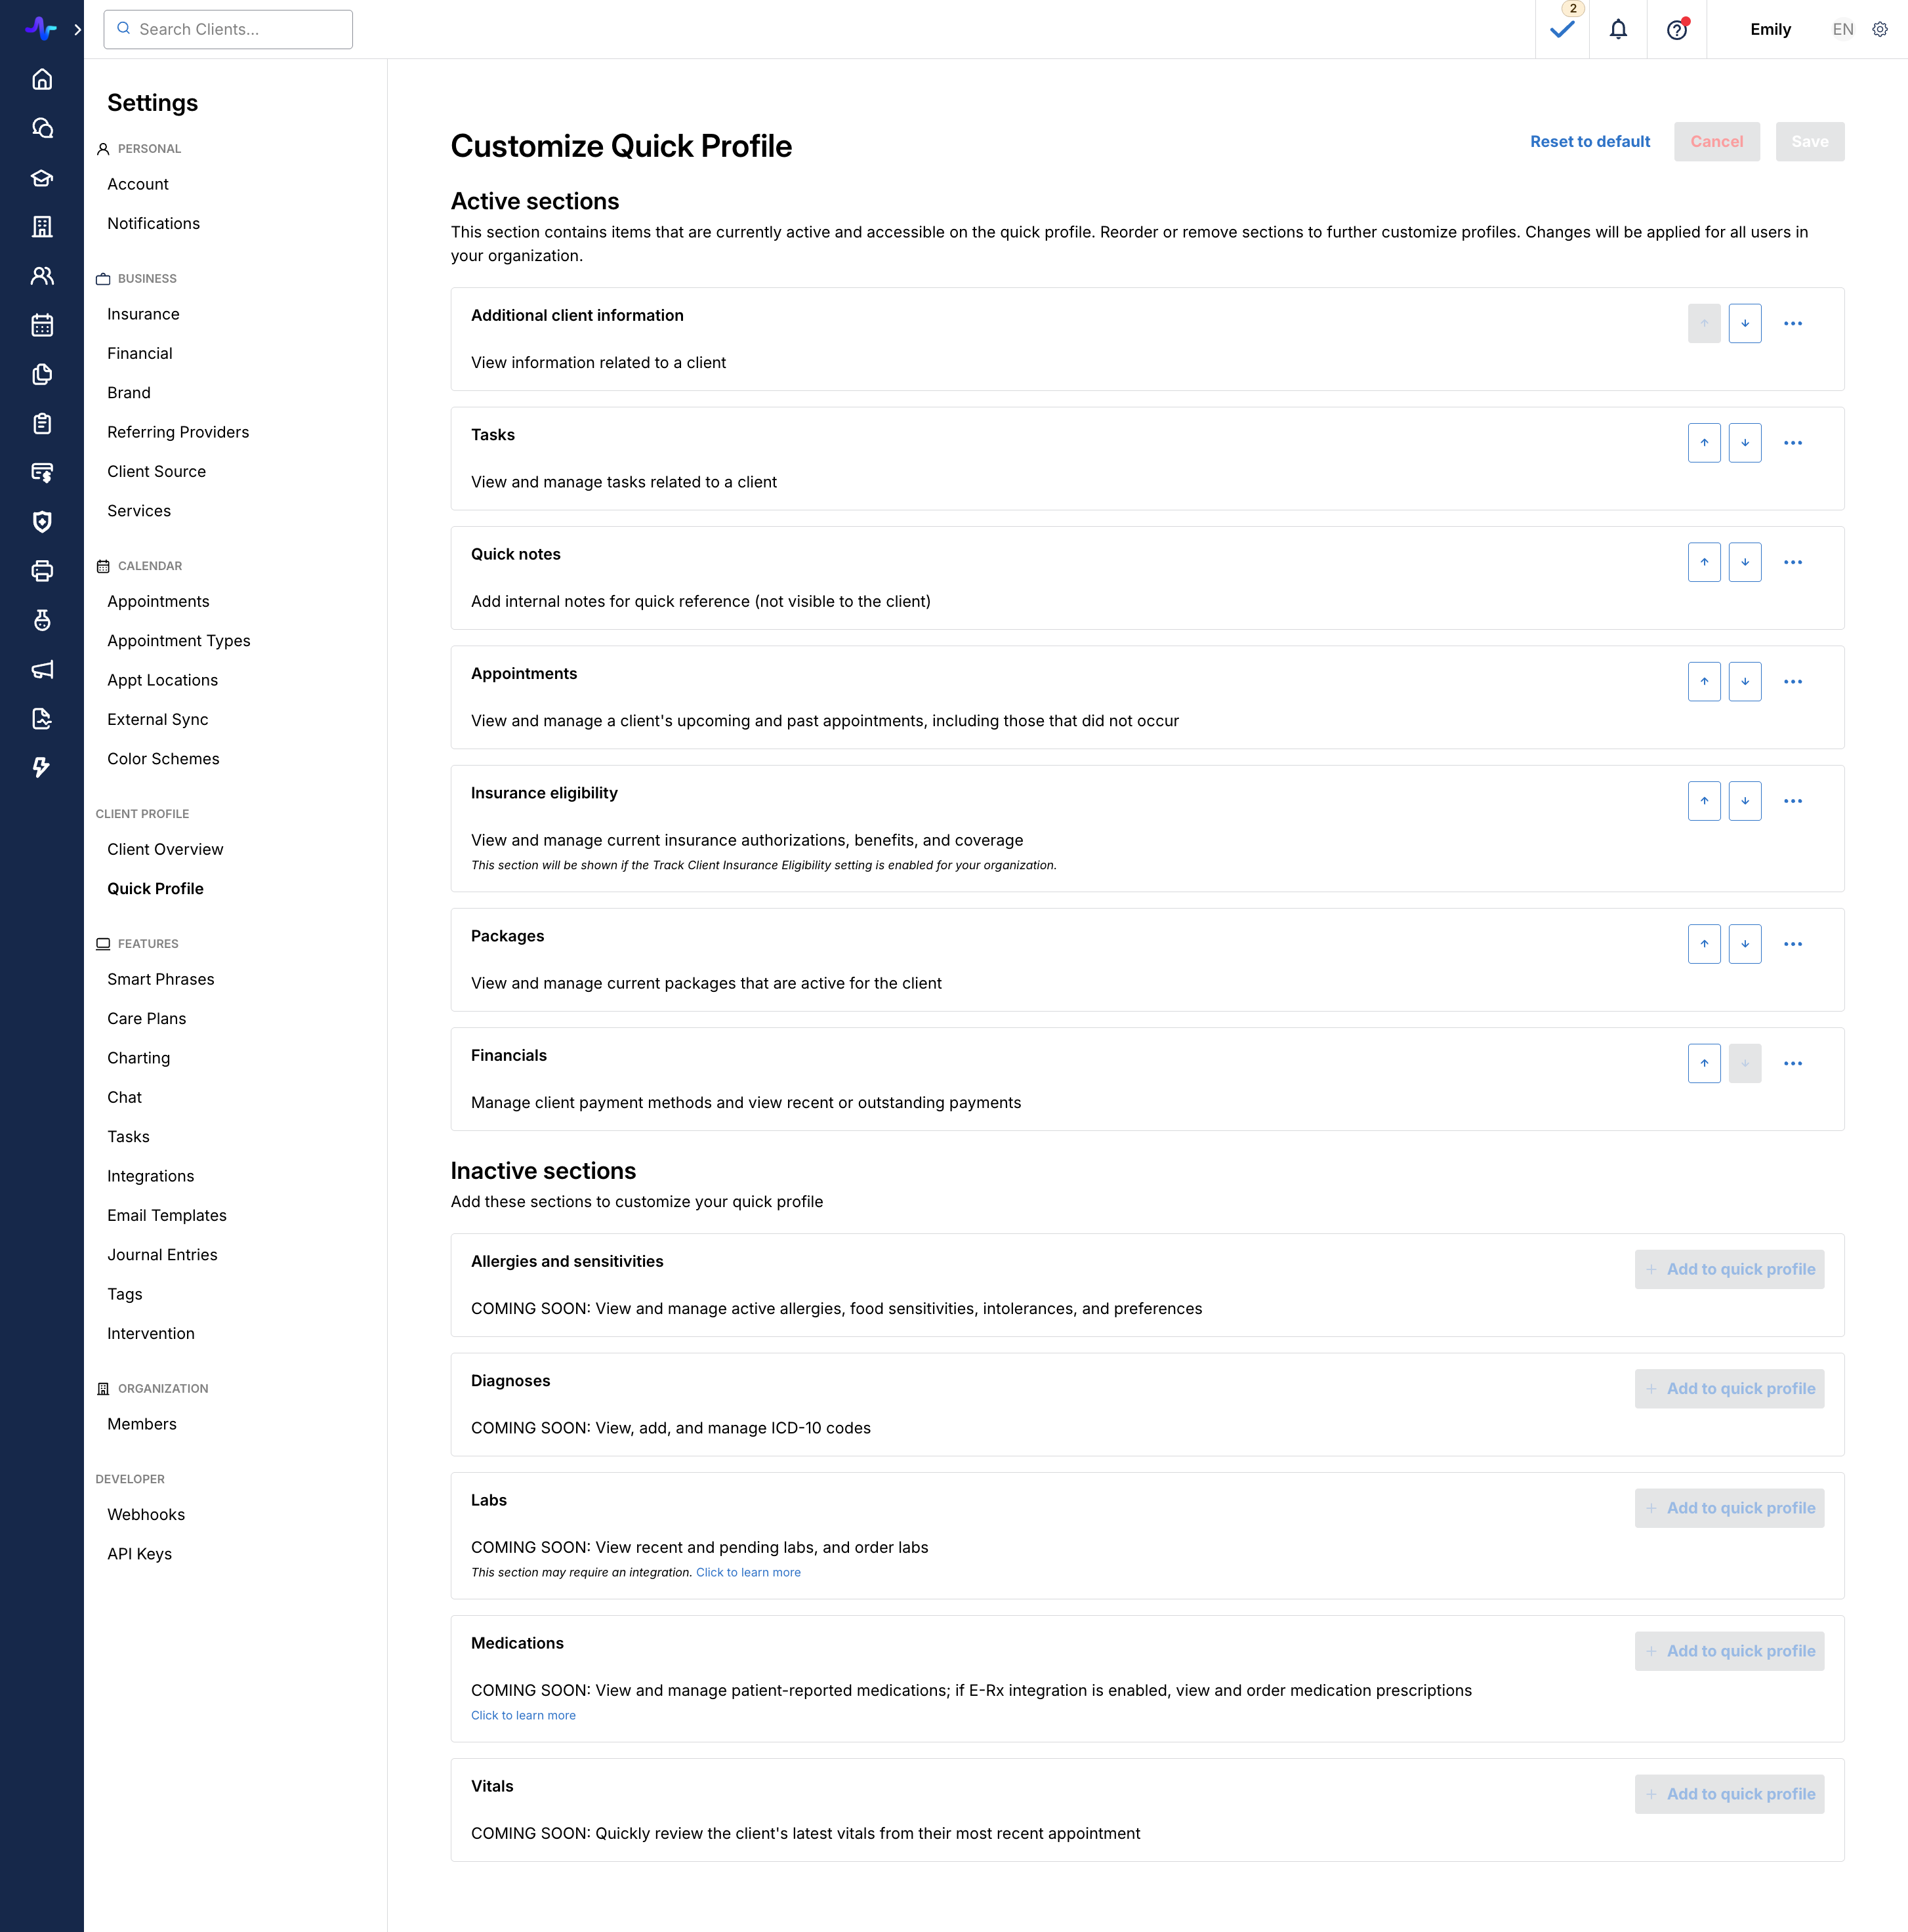Expand the sidebar with the chevron arrow
Image resolution: width=1908 pixels, height=1932 pixels.
78,29
